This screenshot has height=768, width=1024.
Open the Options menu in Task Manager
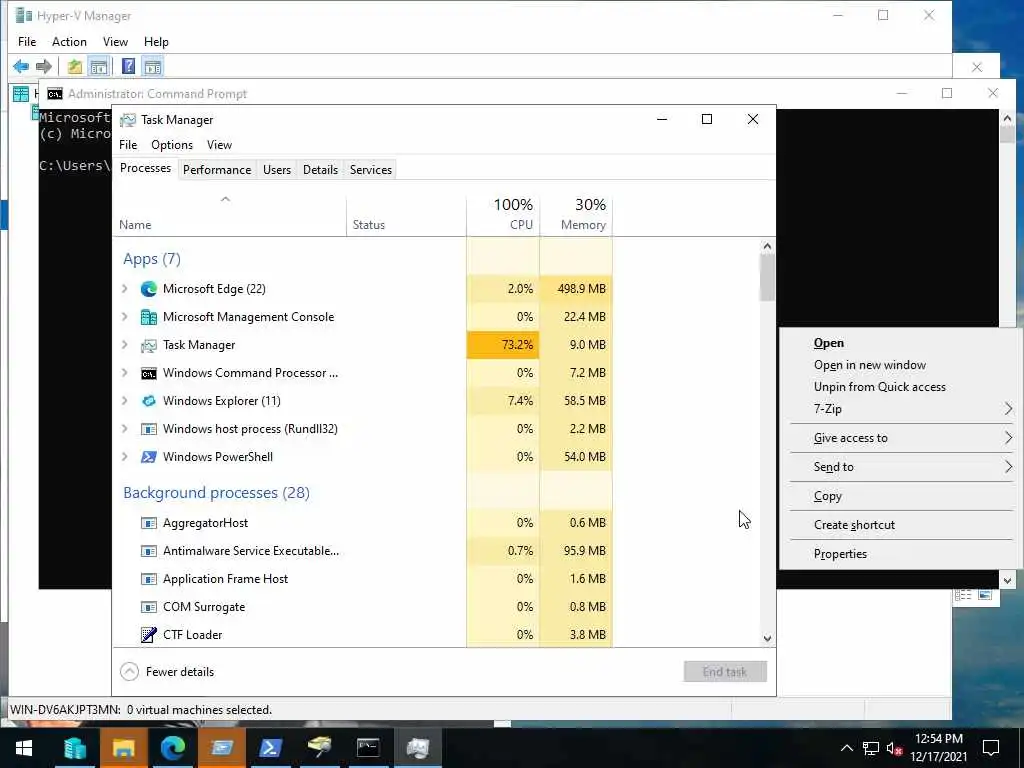pyautogui.click(x=172, y=145)
